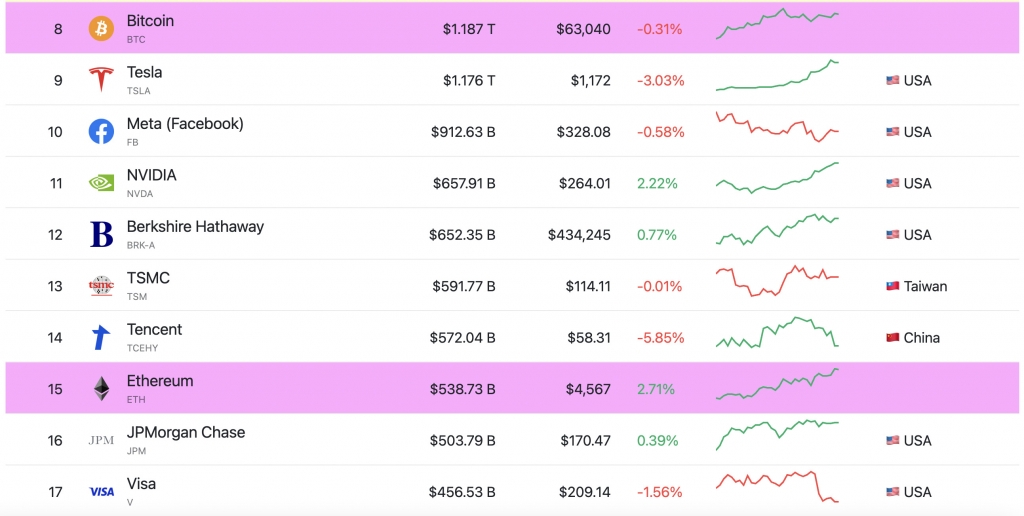Click the Berkshire Hathaway B logo
This screenshot has width=1024, height=516.
point(101,234)
